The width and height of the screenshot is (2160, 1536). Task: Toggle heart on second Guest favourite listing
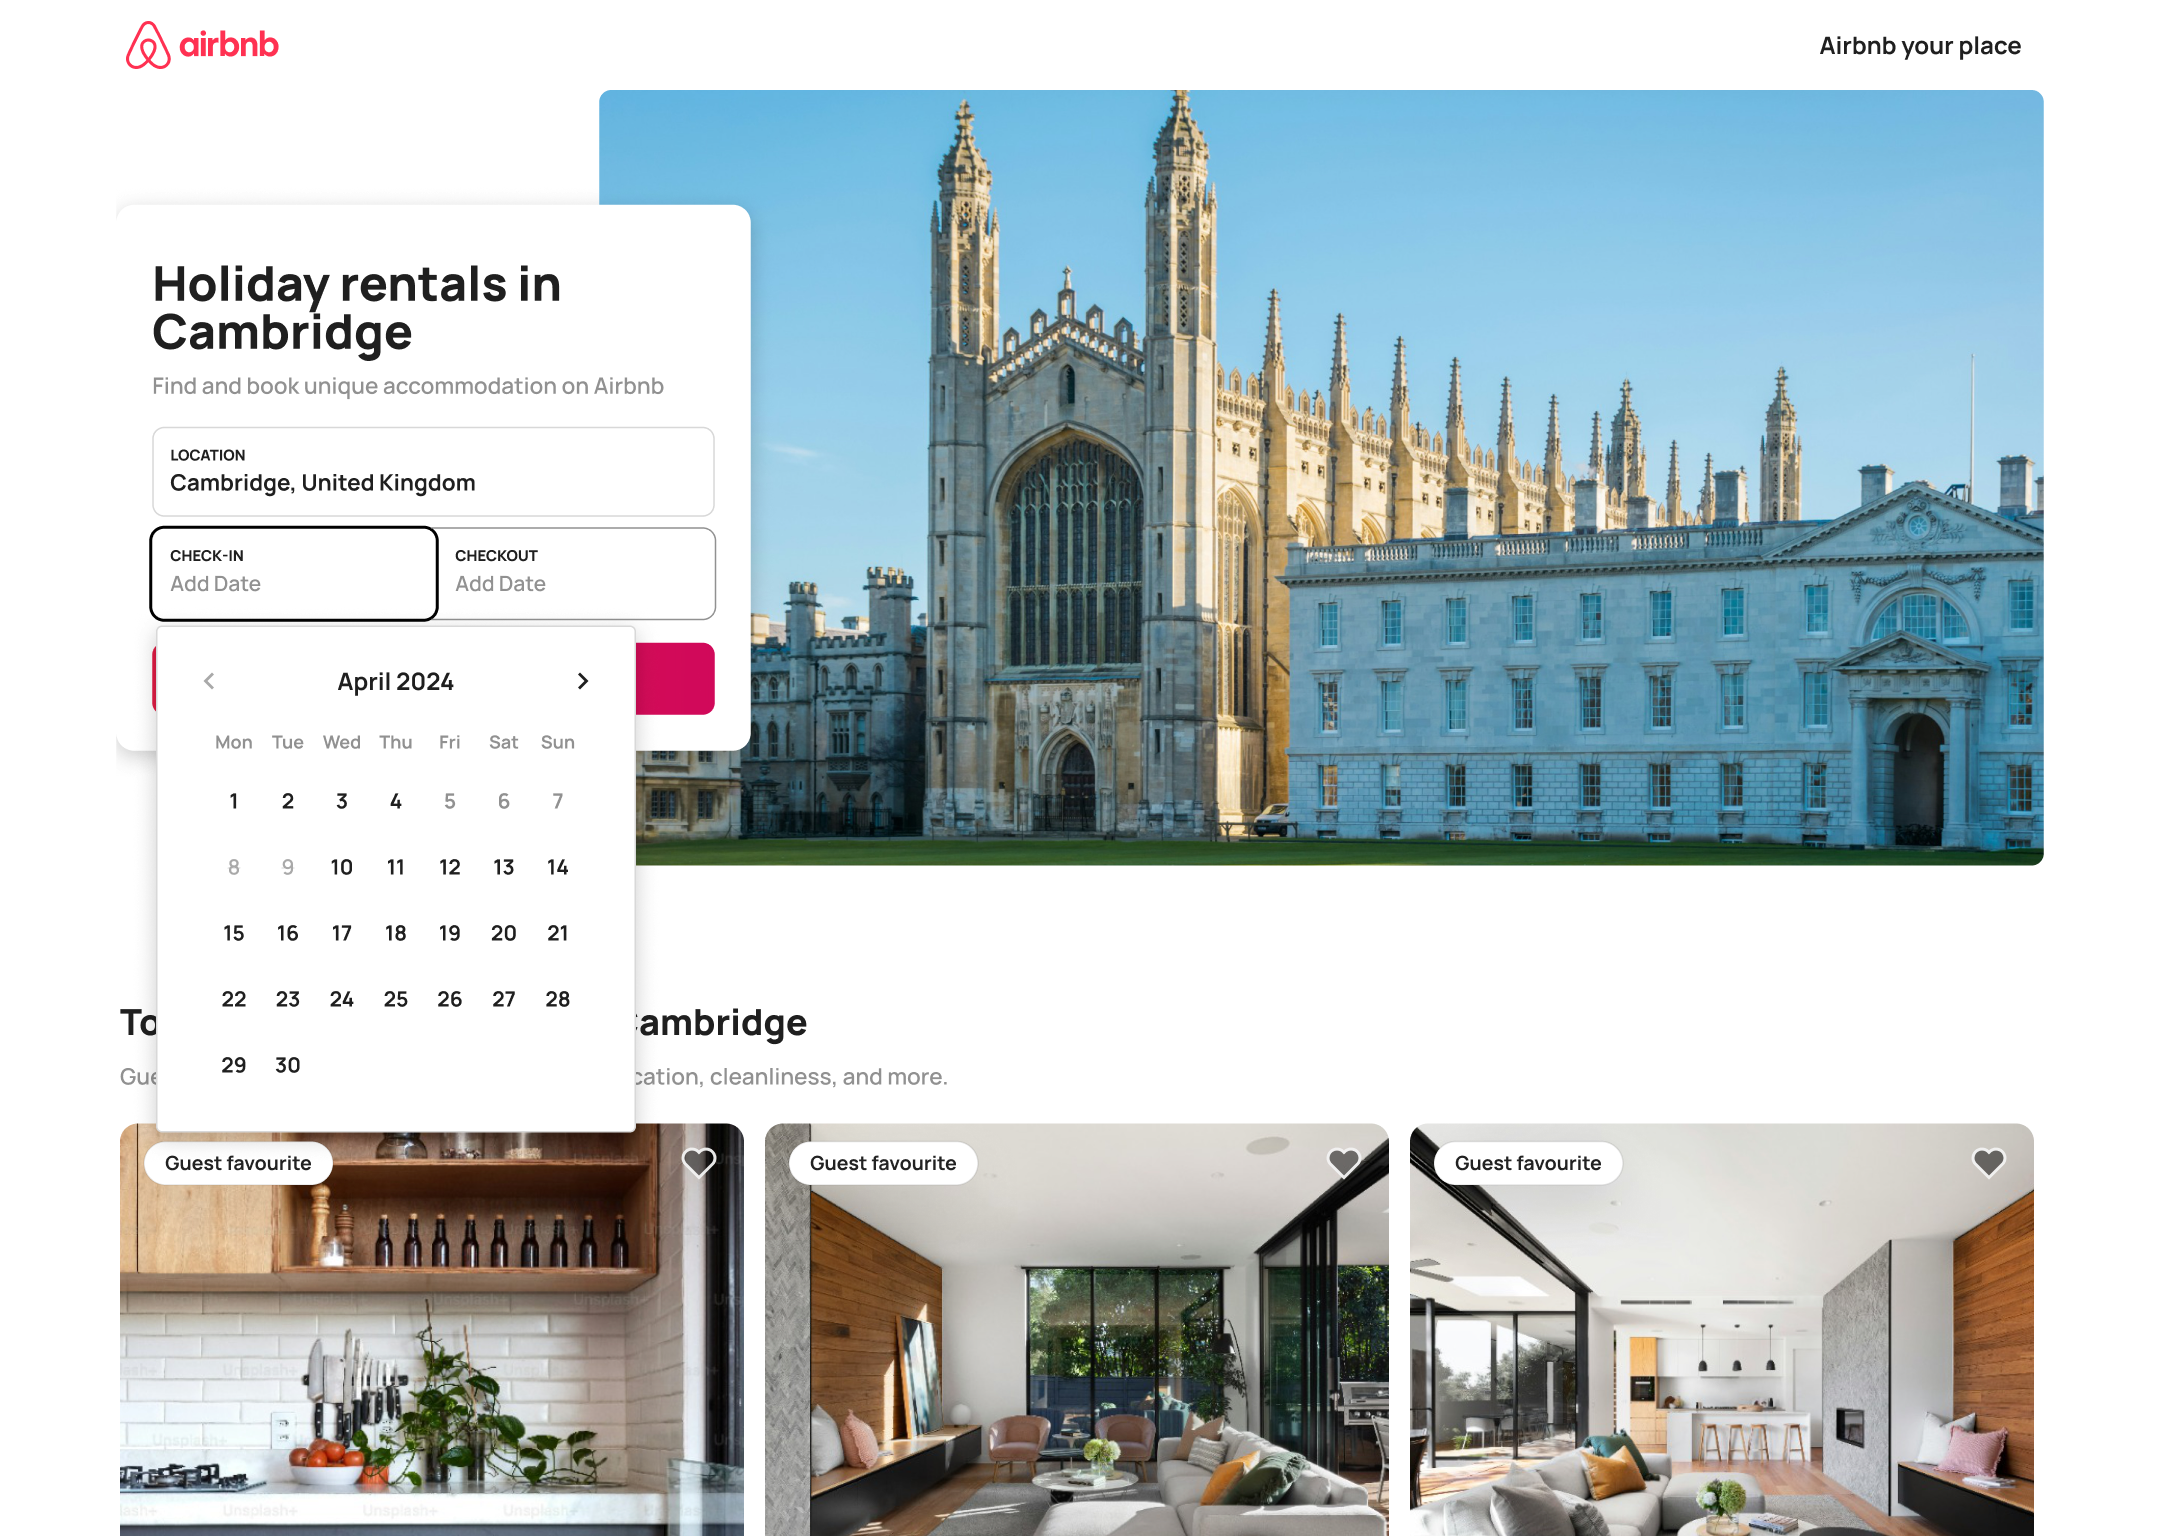(x=1343, y=1162)
